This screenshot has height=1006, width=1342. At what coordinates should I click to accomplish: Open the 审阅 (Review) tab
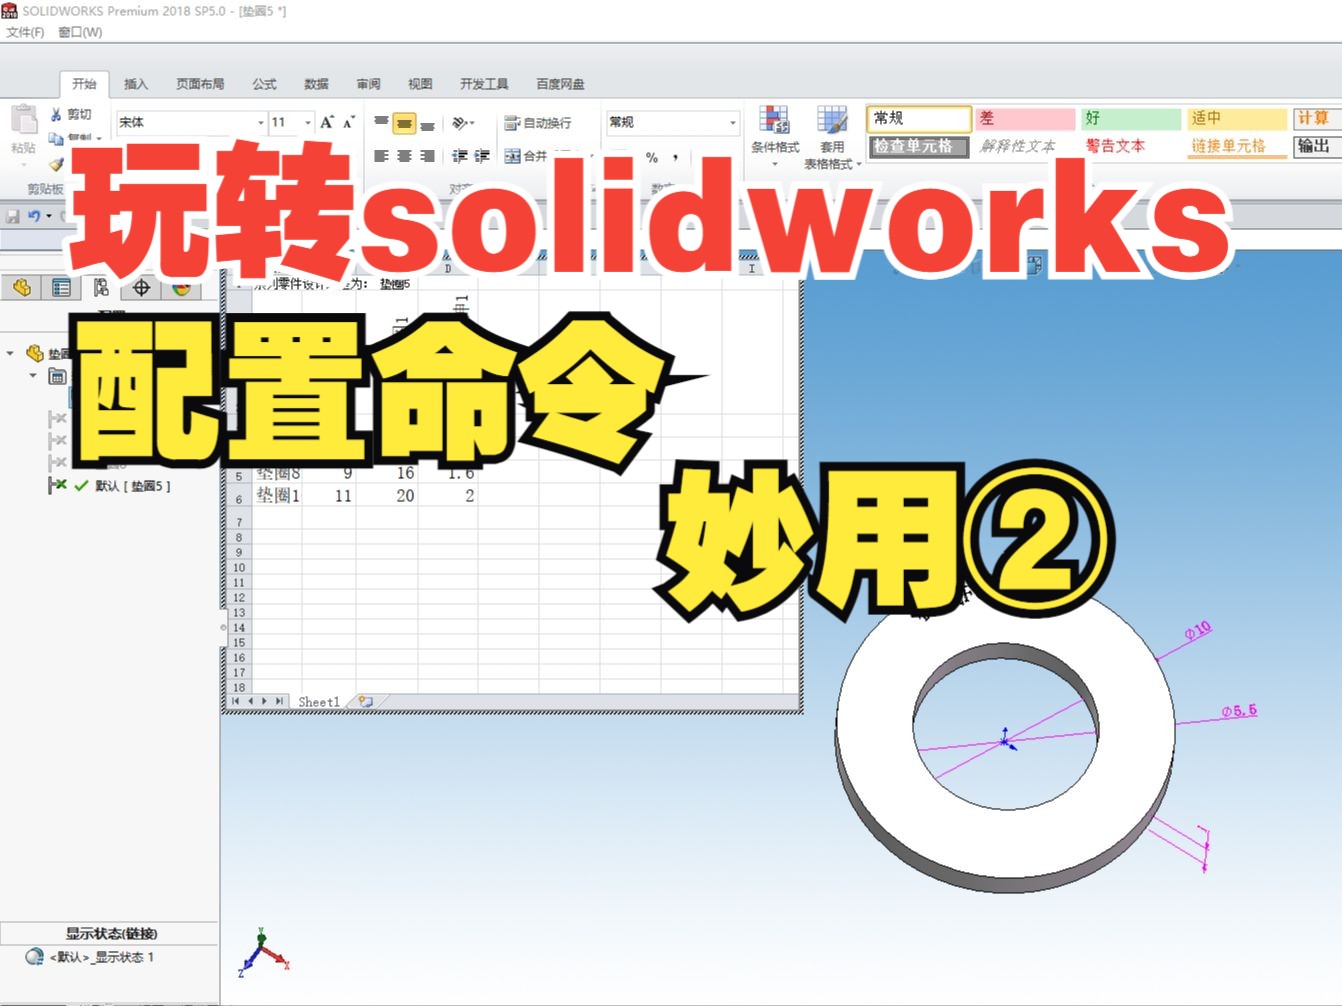(368, 84)
